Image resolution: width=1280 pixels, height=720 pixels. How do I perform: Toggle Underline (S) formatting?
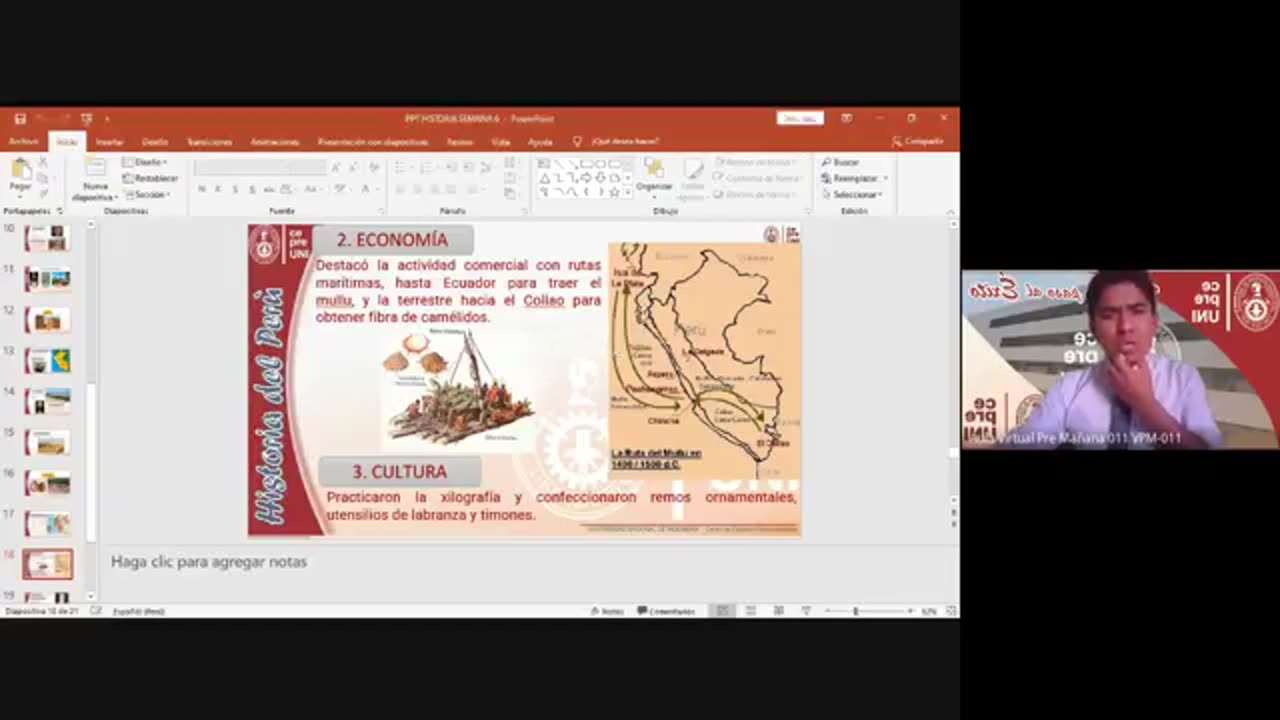tap(235, 189)
